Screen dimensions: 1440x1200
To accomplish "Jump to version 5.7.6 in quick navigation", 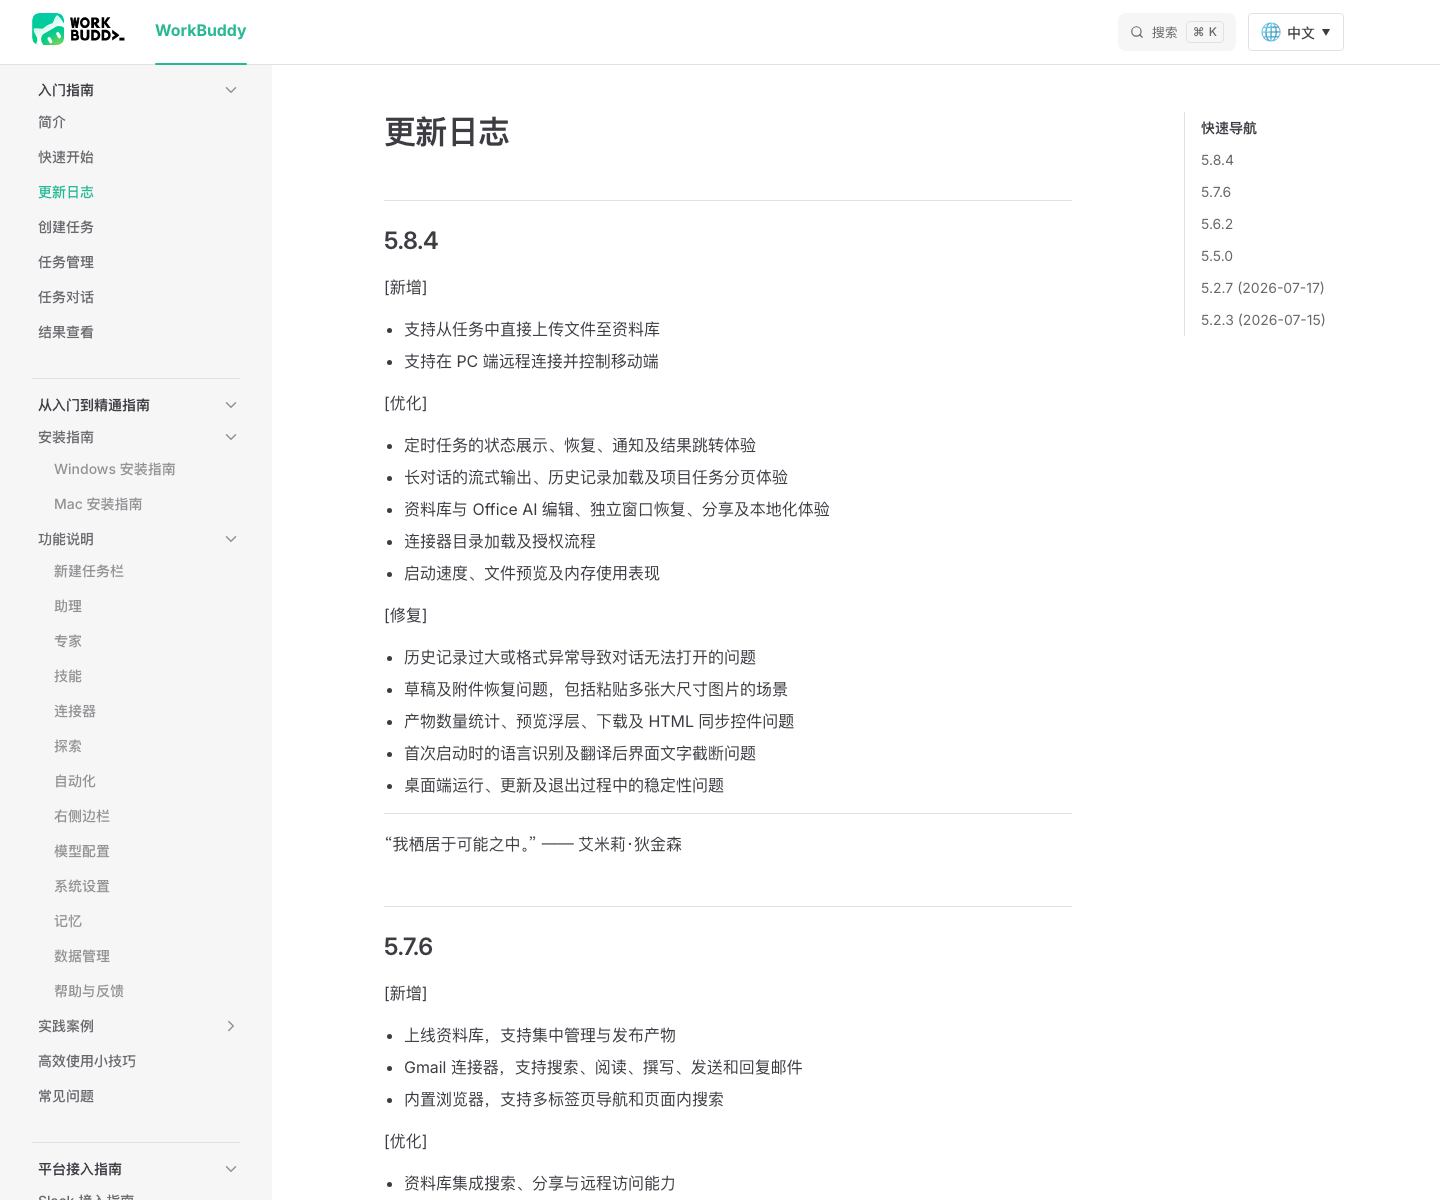I will click(1216, 192).
